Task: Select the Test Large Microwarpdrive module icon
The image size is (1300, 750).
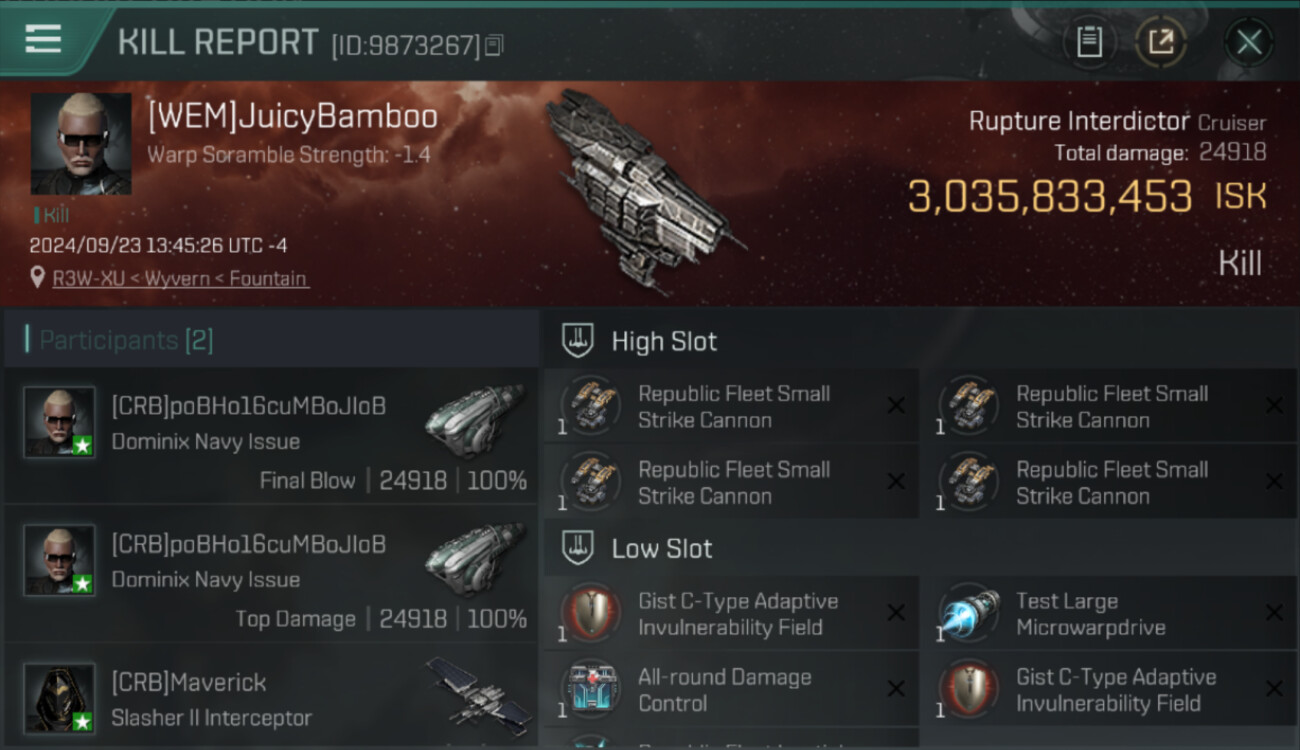Action: point(969,613)
